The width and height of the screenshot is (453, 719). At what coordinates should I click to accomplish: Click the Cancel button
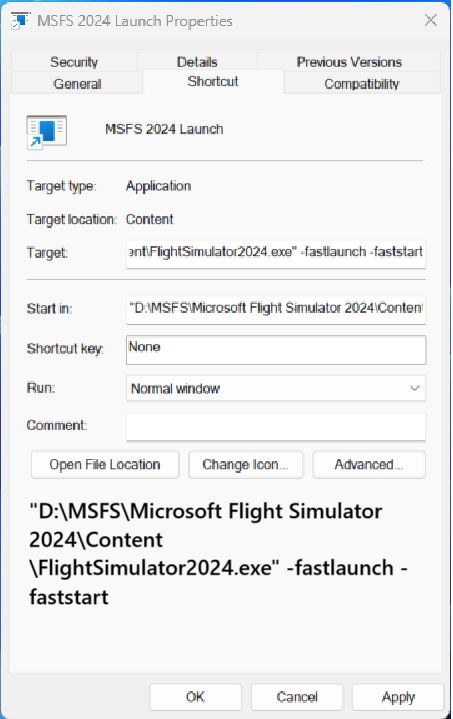coord(297,697)
